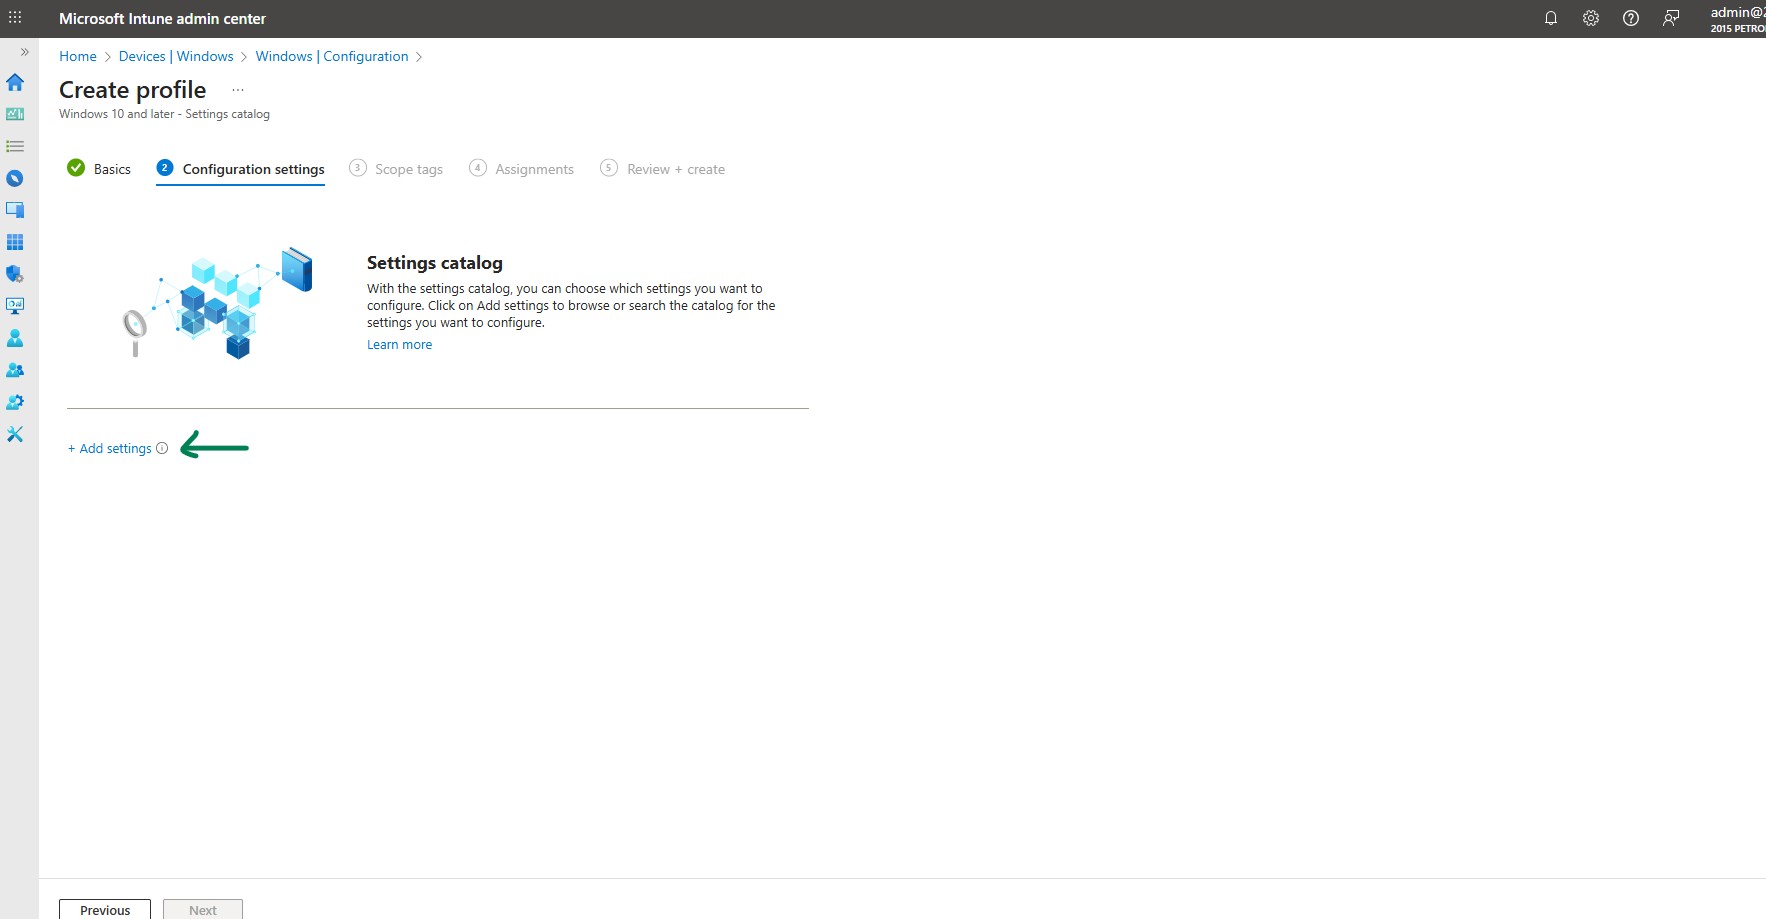Open the Dashboard from the sidebar
Screen dimensions: 1766x919
[x=15, y=114]
